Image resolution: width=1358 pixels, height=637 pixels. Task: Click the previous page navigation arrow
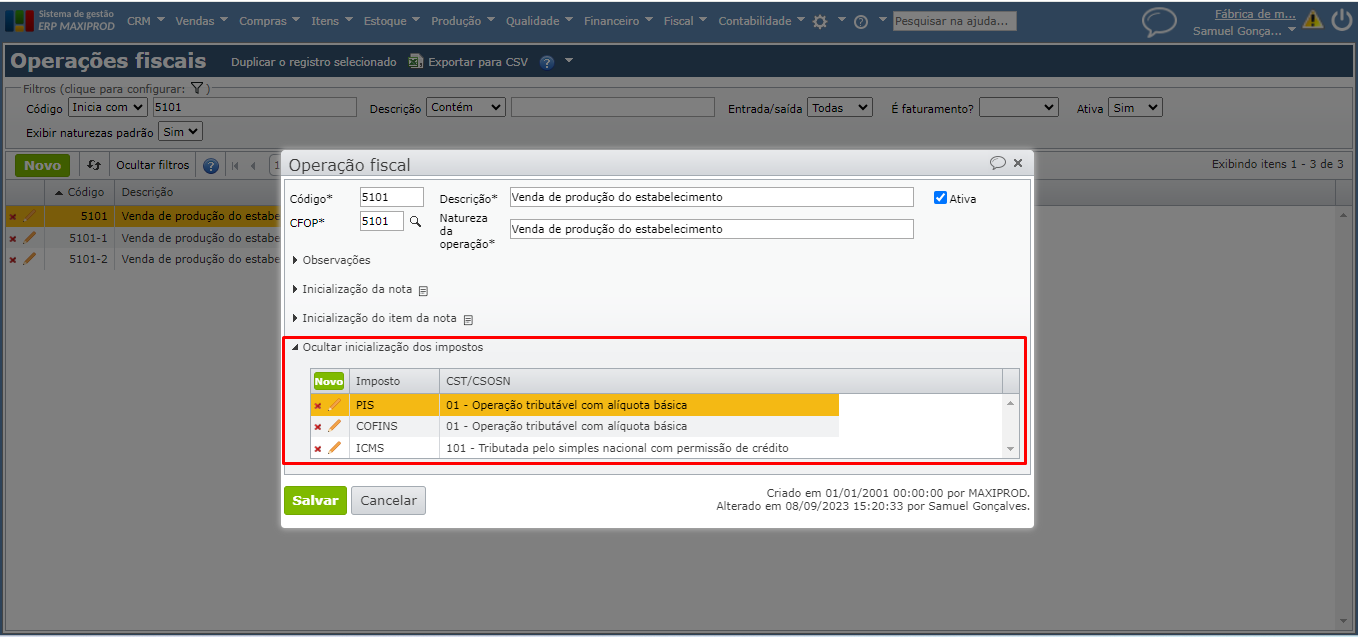click(x=253, y=166)
